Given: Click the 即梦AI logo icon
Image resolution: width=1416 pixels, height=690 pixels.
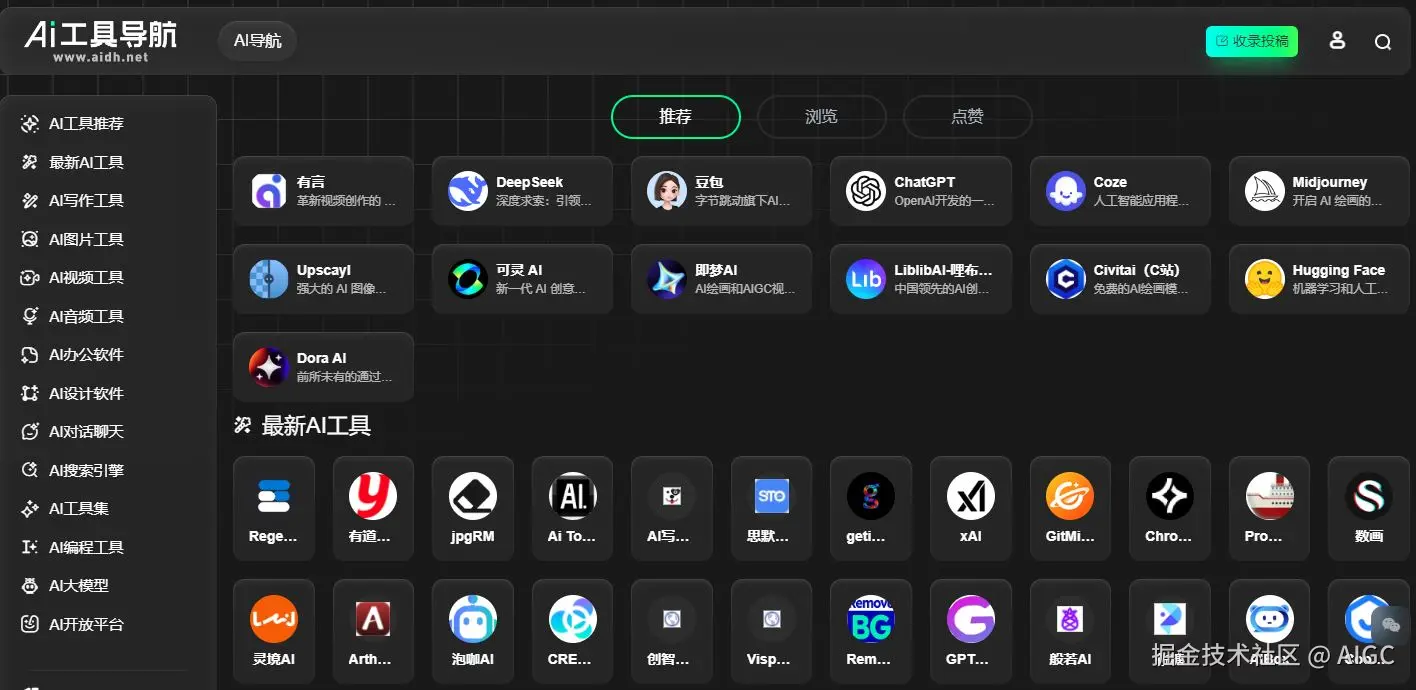Looking at the screenshot, I should pos(667,279).
